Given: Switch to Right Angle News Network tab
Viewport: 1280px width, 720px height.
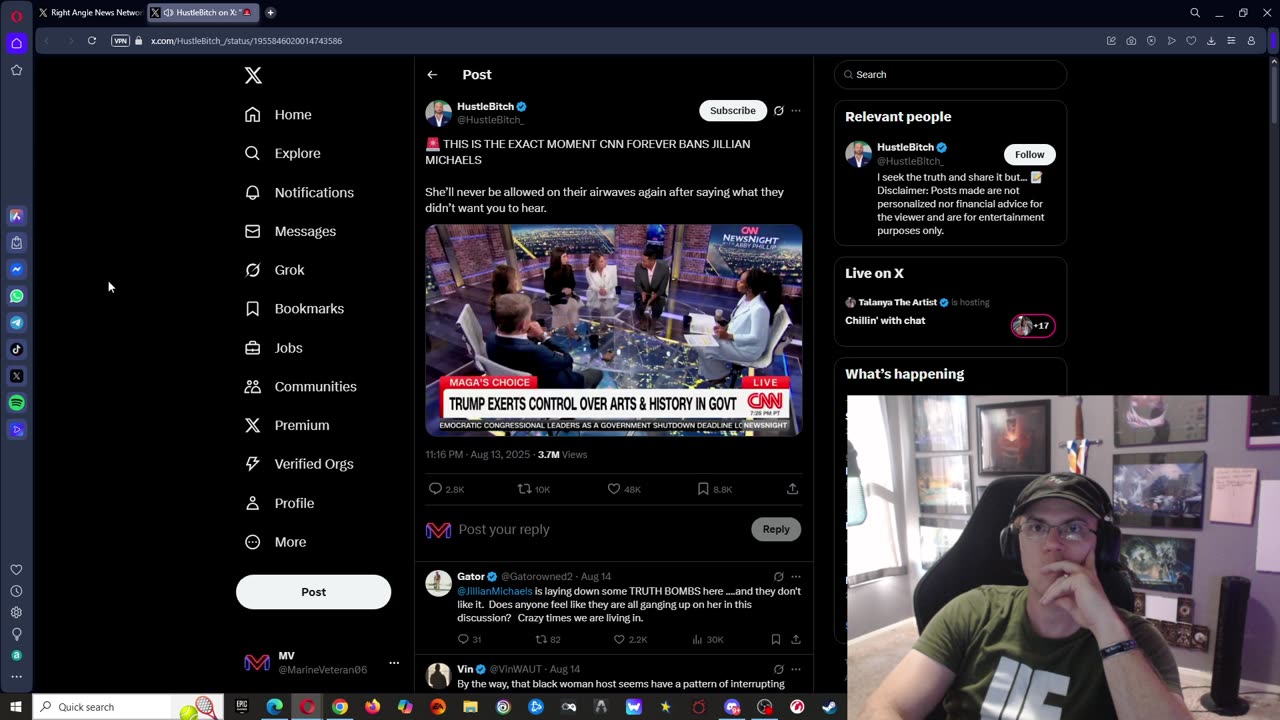Looking at the screenshot, I should 90,13.
